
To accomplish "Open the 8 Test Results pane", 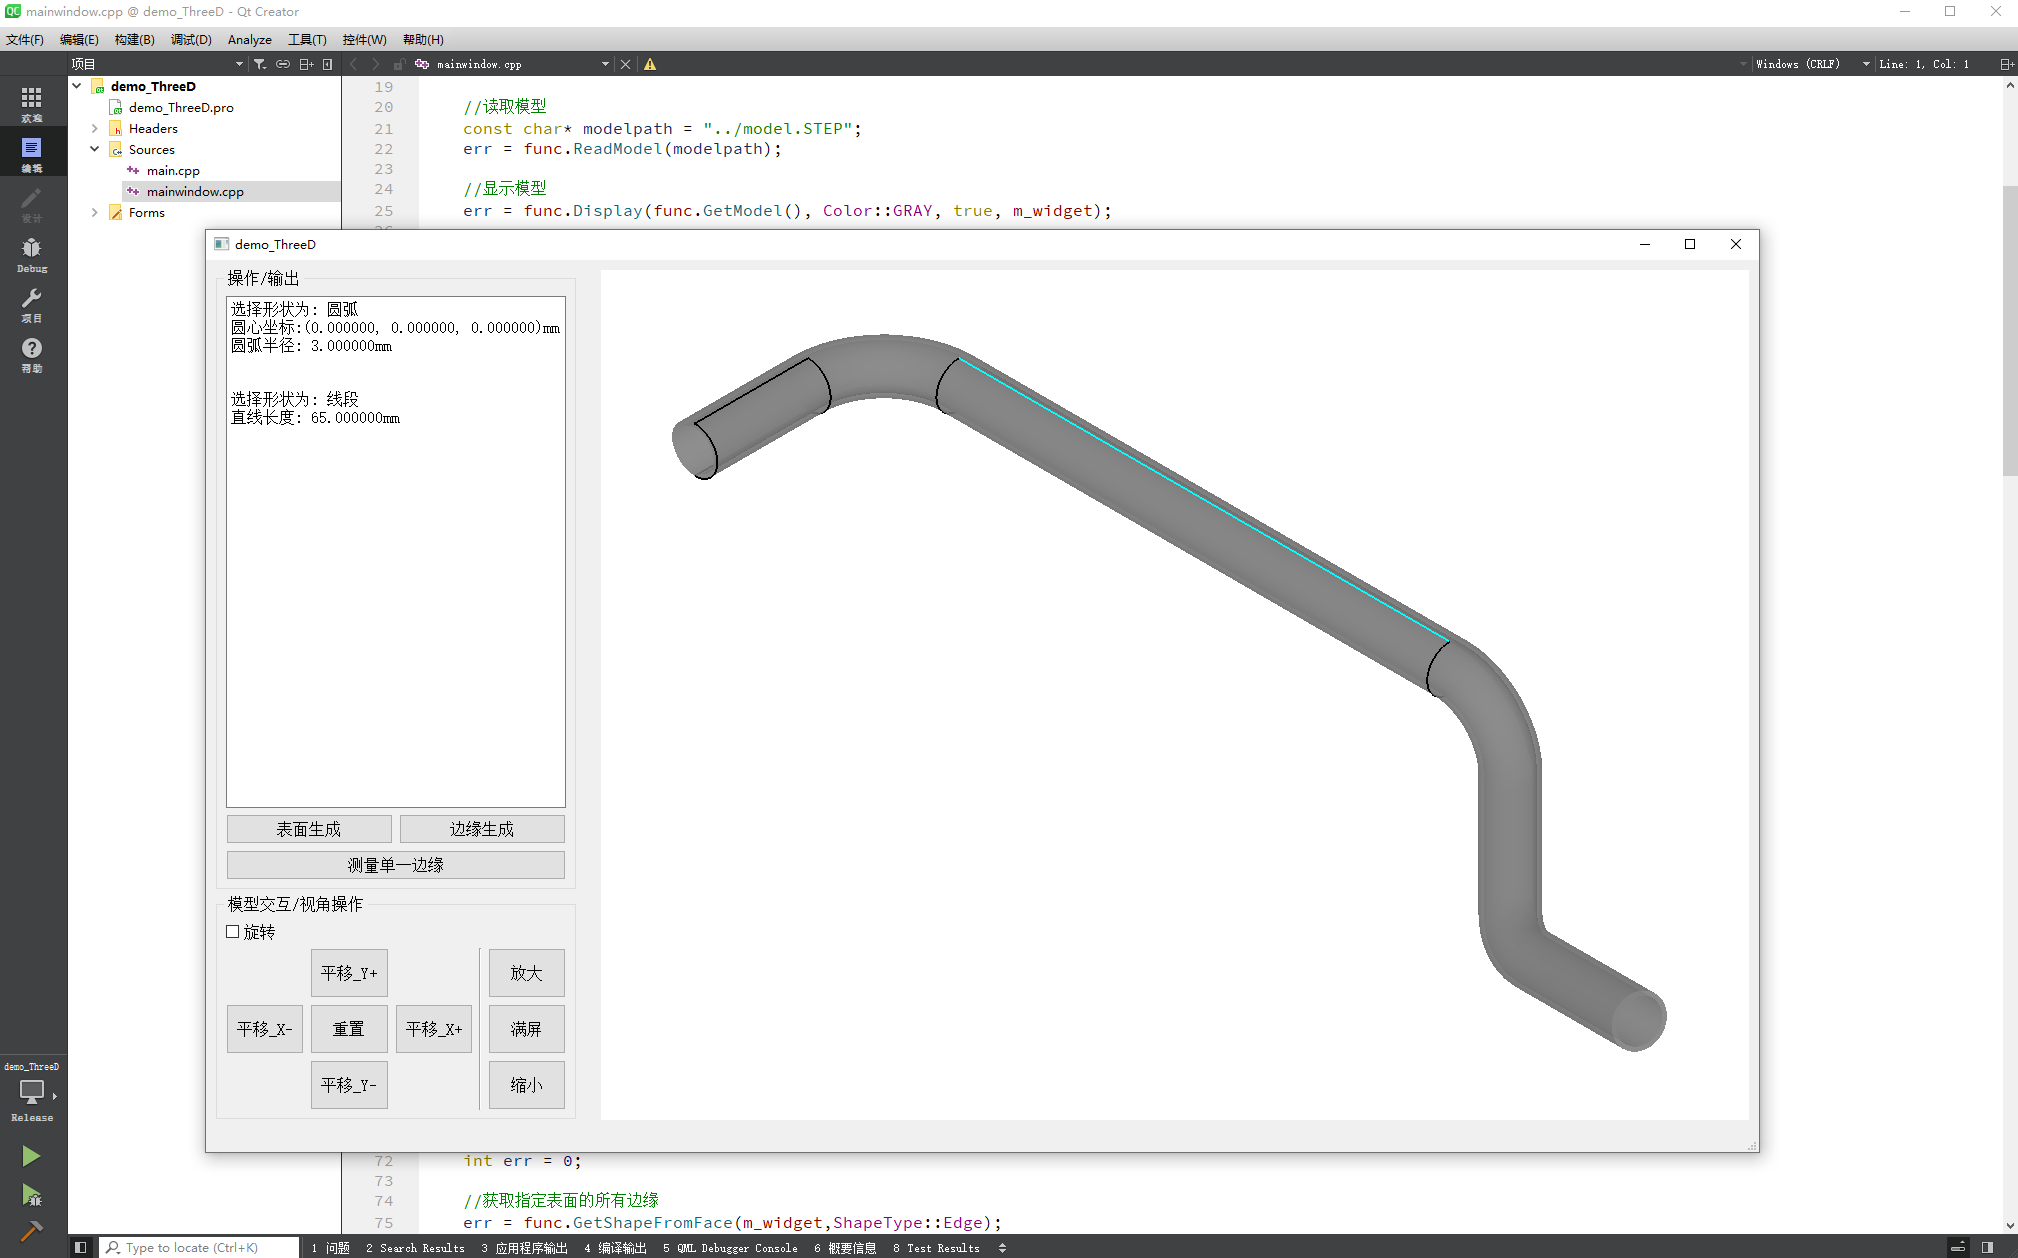I will (x=936, y=1247).
